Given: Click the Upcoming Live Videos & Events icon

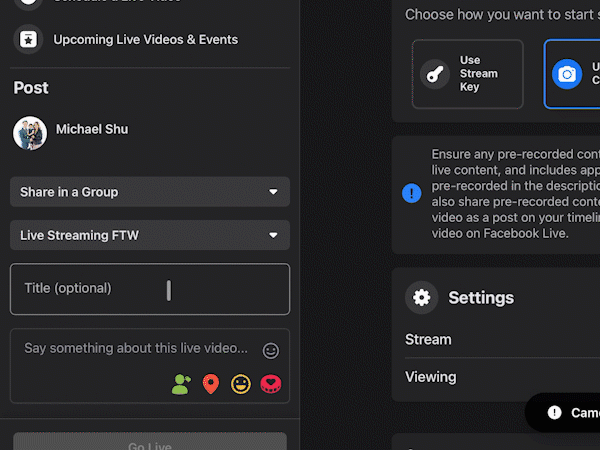Looking at the screenshot, I should pos(28,39).
